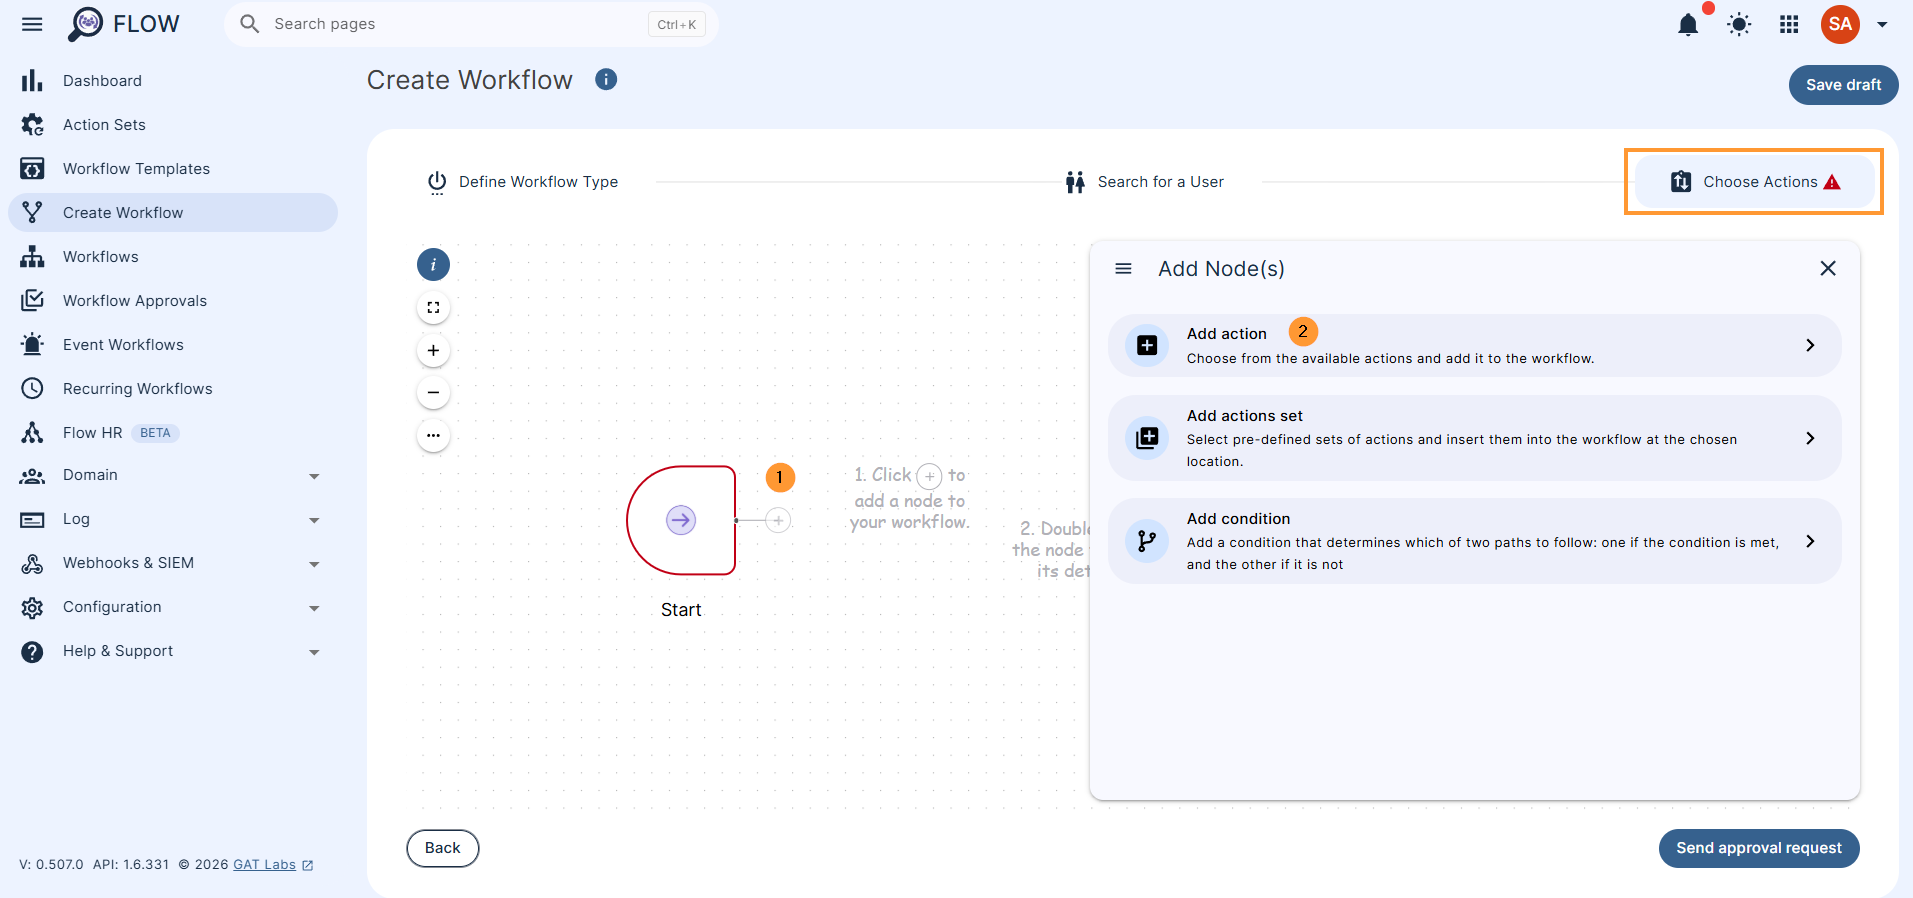
Task: Select Choose Actions step
Action: pyautogui.click(x=1754, y=182)
